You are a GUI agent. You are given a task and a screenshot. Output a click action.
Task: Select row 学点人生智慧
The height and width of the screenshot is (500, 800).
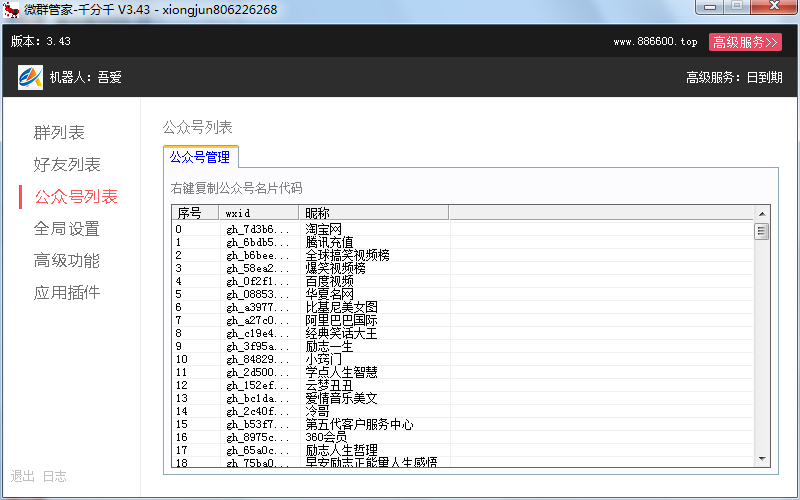463,372
